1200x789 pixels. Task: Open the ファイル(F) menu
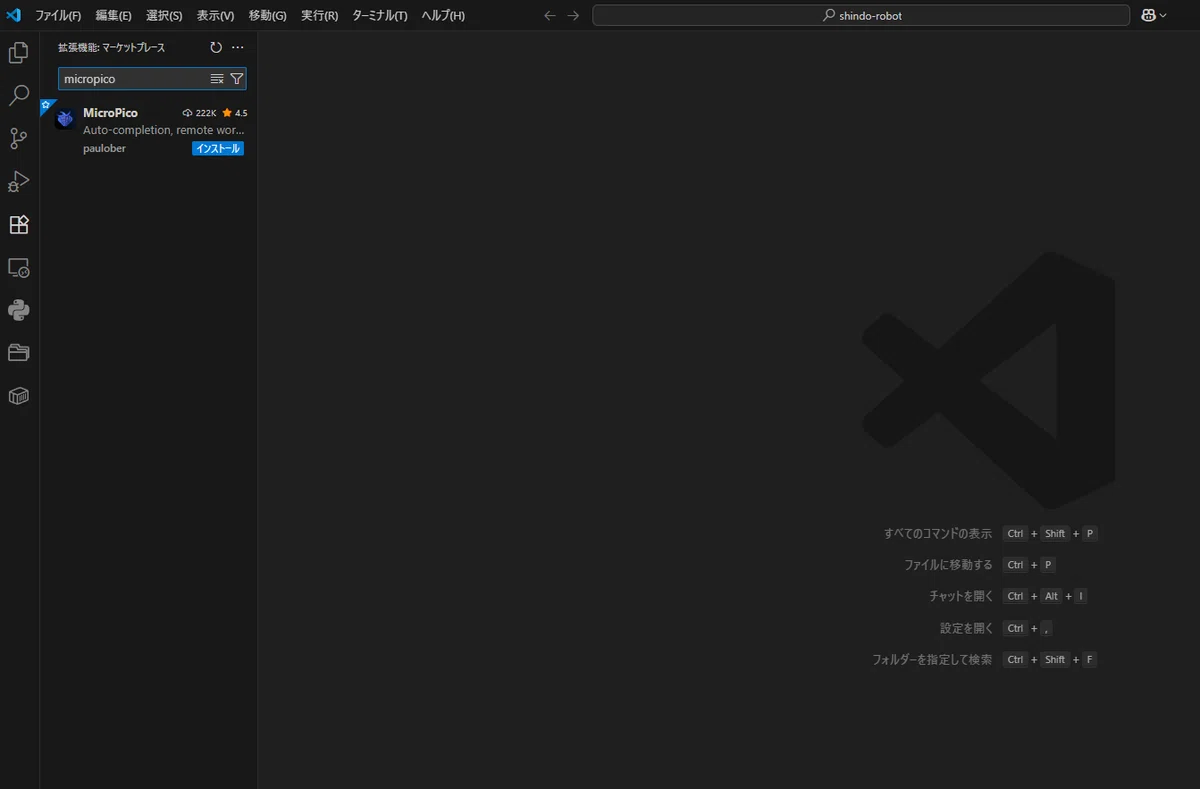(x=58, y=16)
